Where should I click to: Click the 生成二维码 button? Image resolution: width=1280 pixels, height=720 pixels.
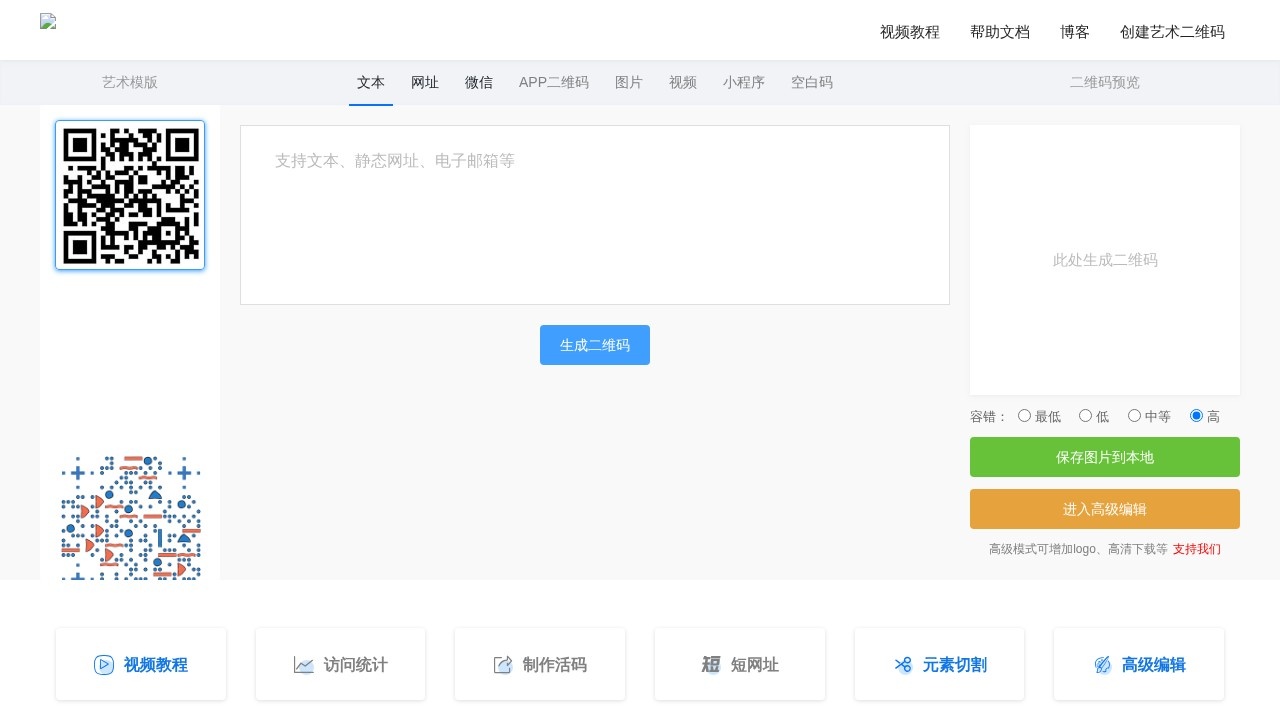pyautogui.click(x=595, y=345)
